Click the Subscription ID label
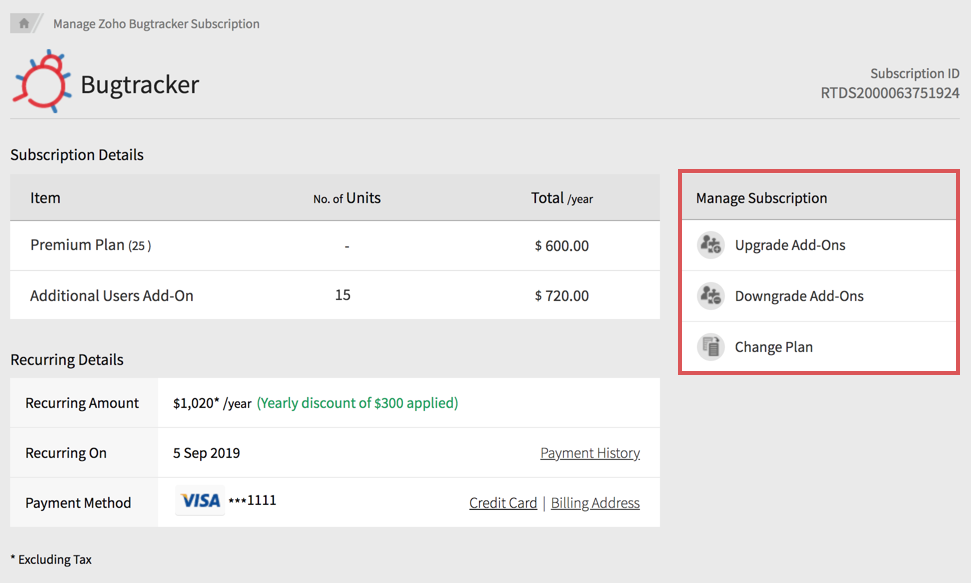The width and height of the screenshot is (971, 583). [x=915, y=73]
